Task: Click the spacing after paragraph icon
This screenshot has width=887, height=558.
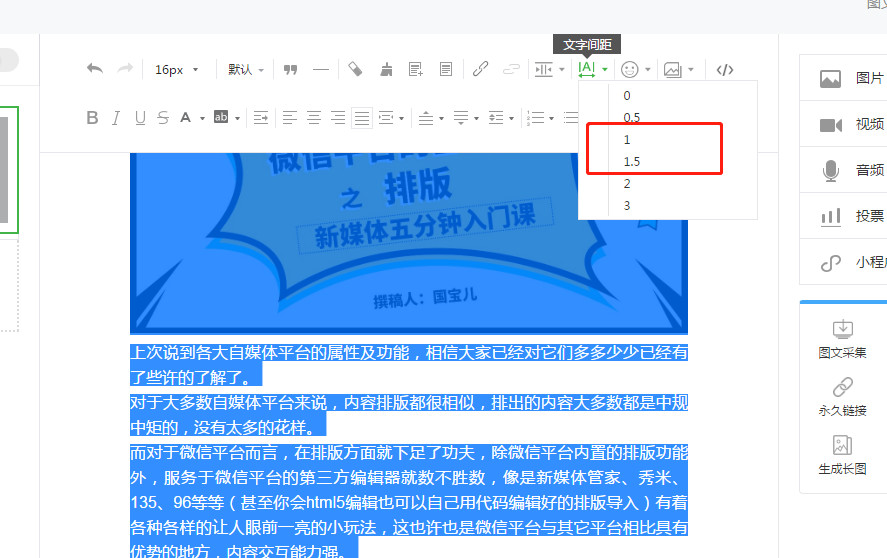Action: tap(461, 117)
